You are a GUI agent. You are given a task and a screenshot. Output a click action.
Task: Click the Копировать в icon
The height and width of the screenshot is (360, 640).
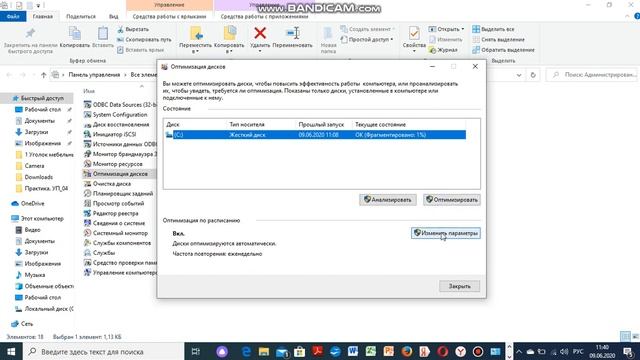tap(229, 33)
